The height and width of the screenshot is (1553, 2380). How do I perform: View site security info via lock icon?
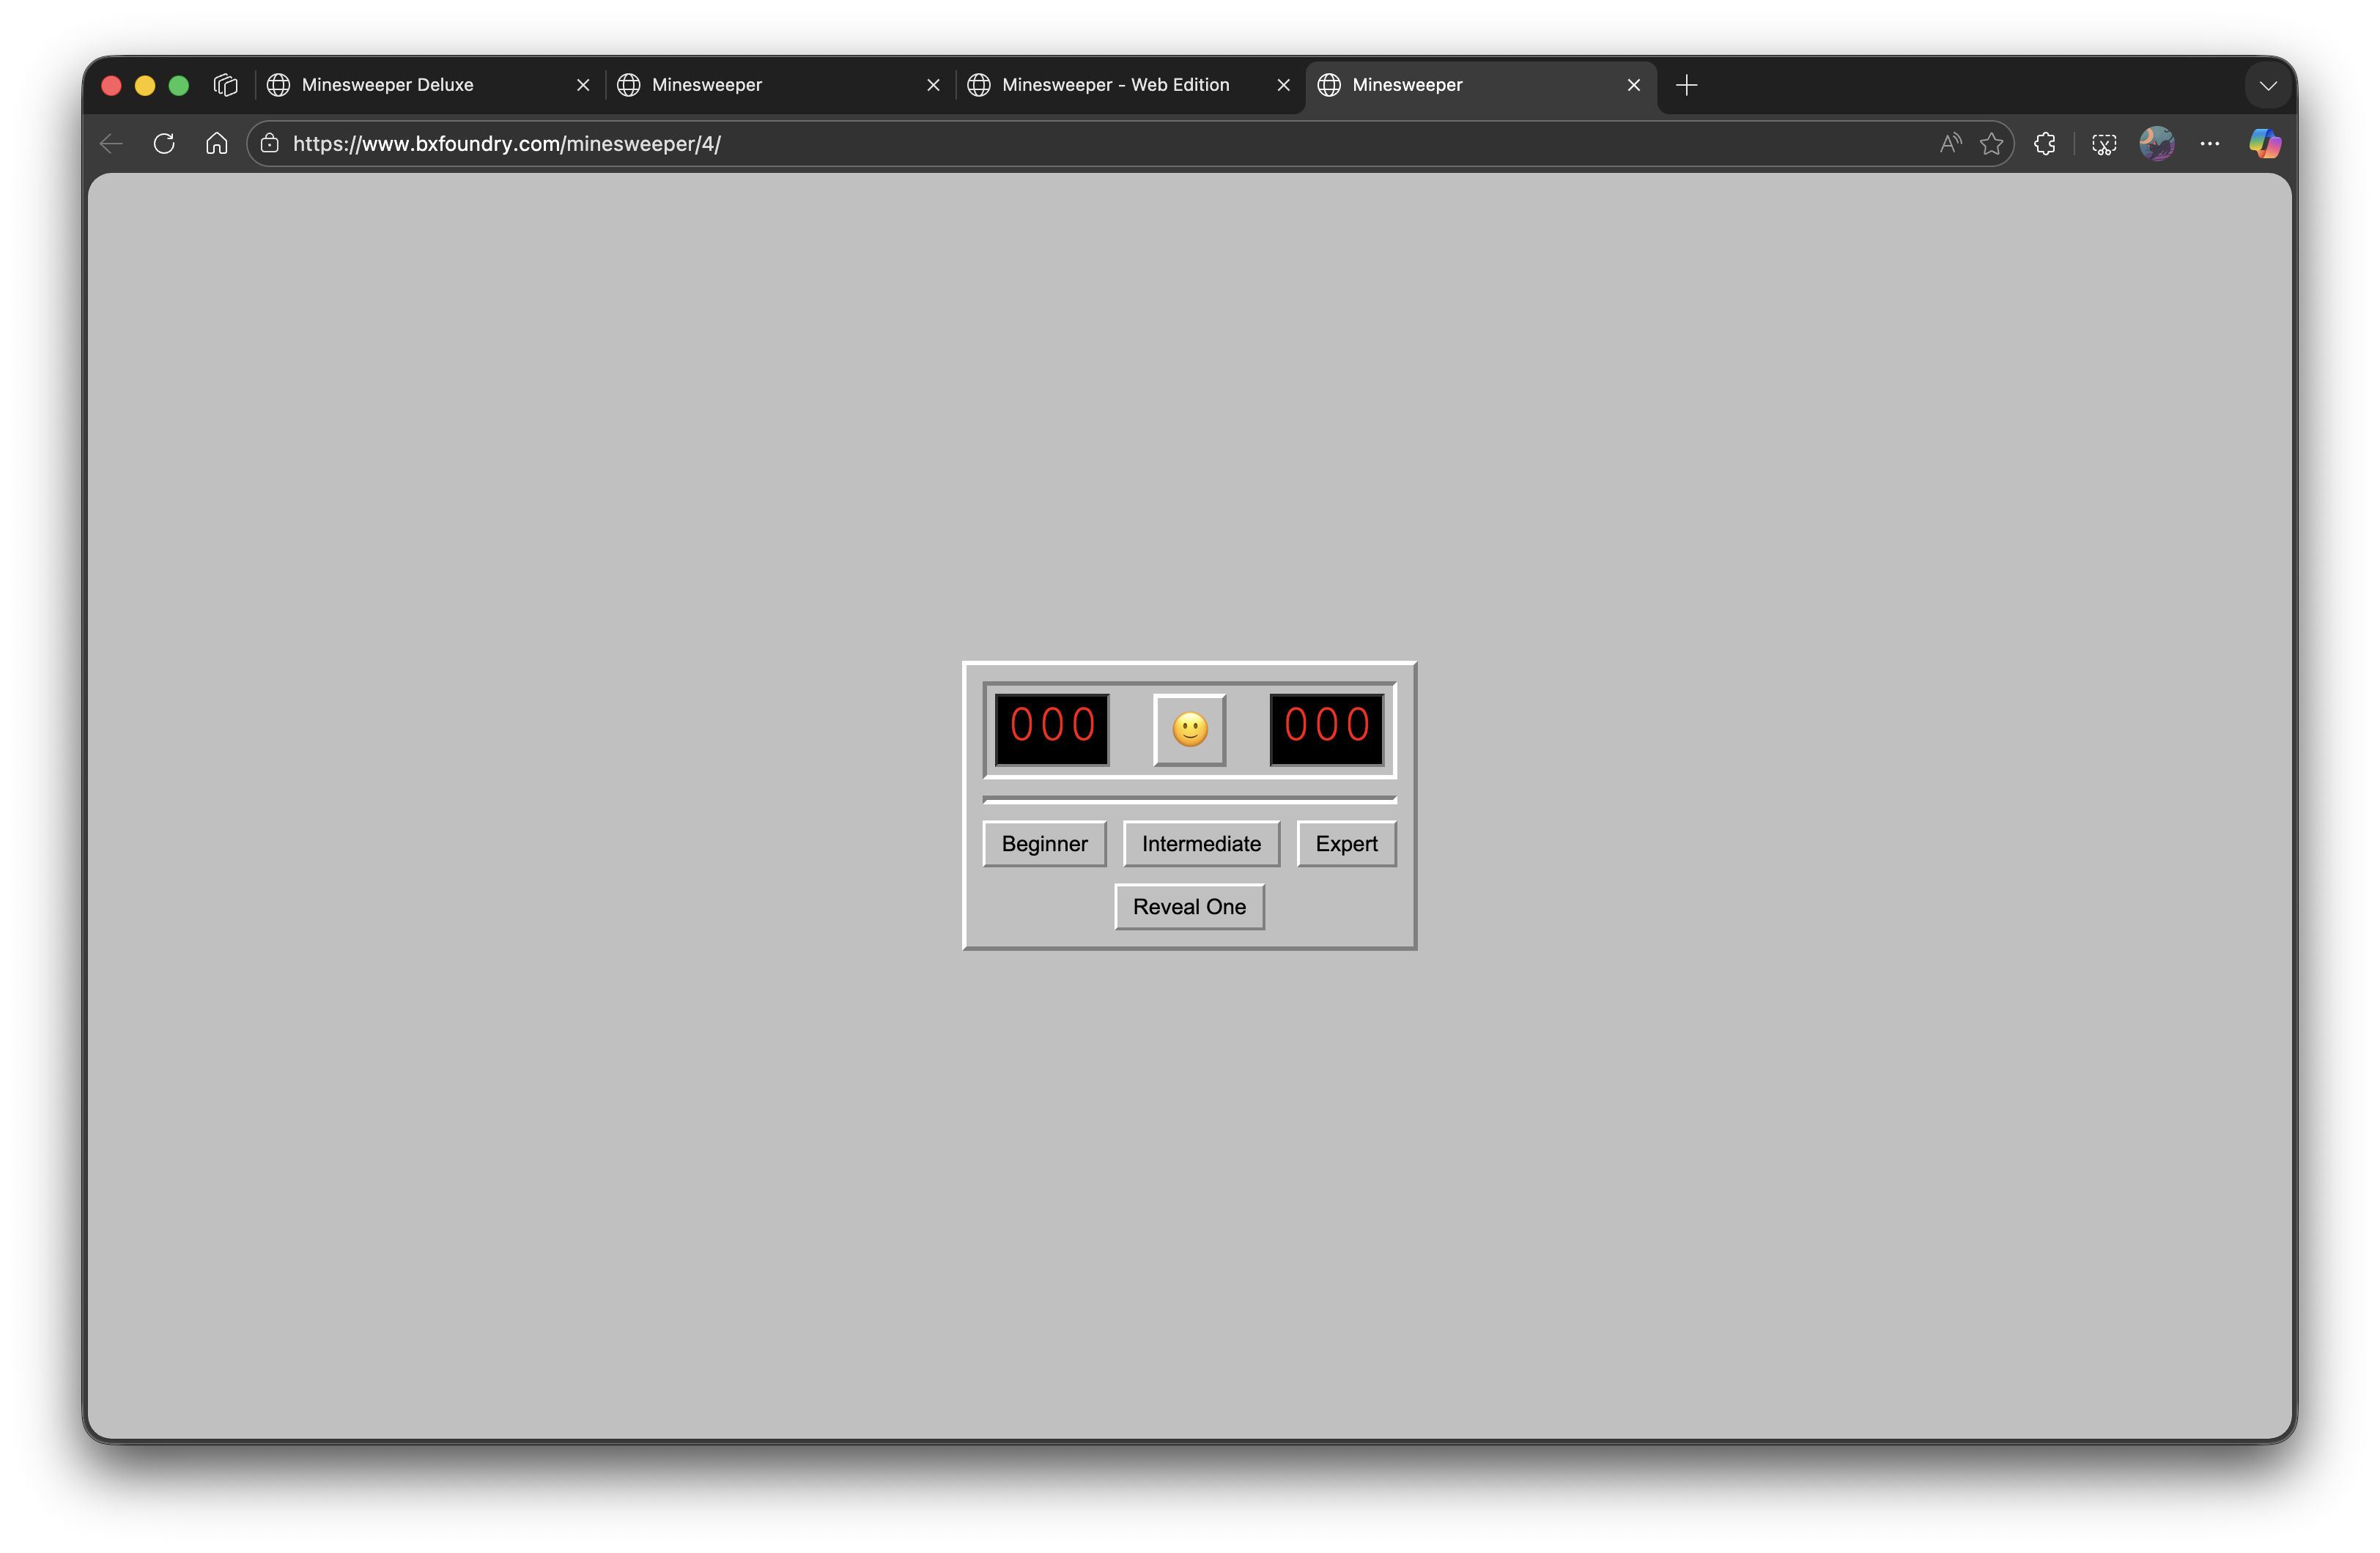269,143
